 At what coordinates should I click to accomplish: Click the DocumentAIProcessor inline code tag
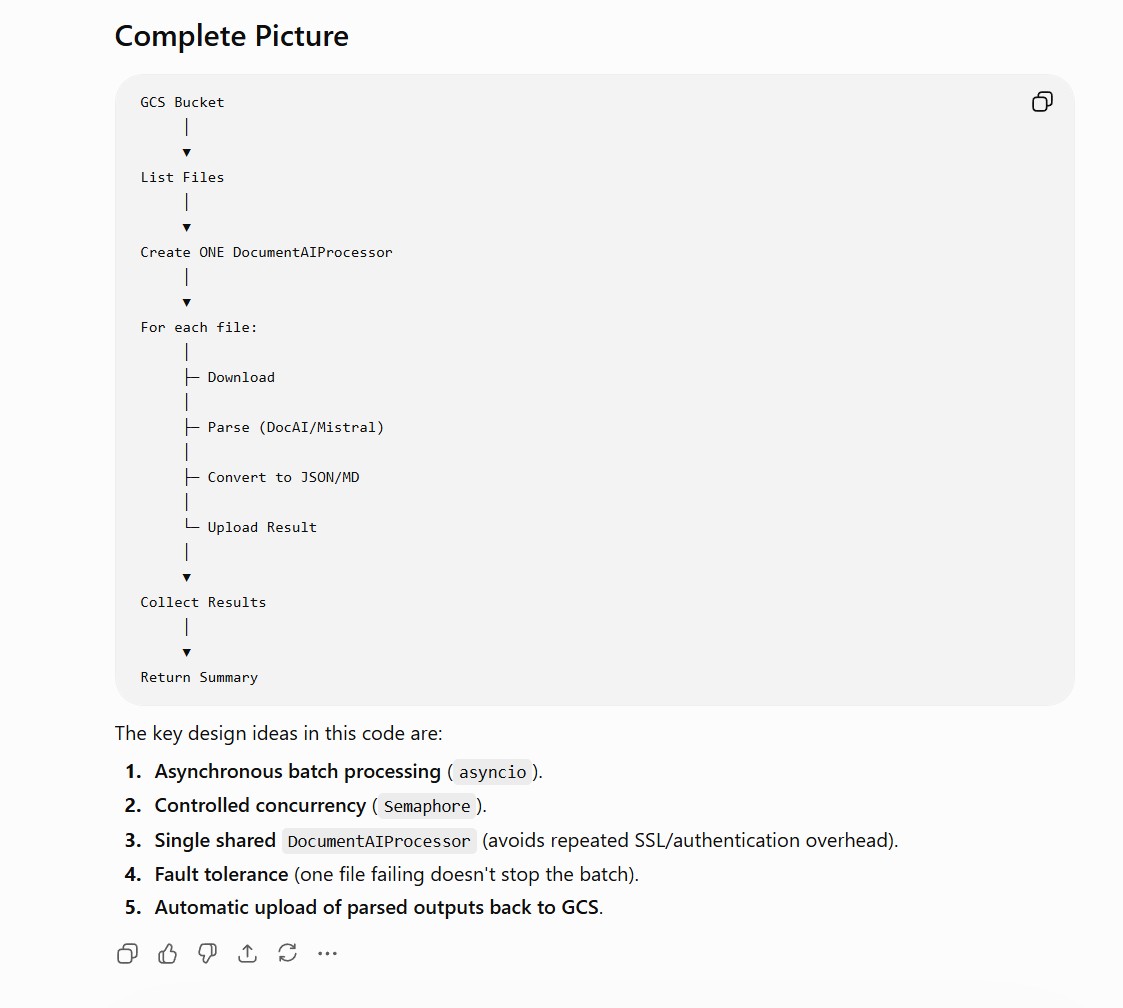(379, 840)
